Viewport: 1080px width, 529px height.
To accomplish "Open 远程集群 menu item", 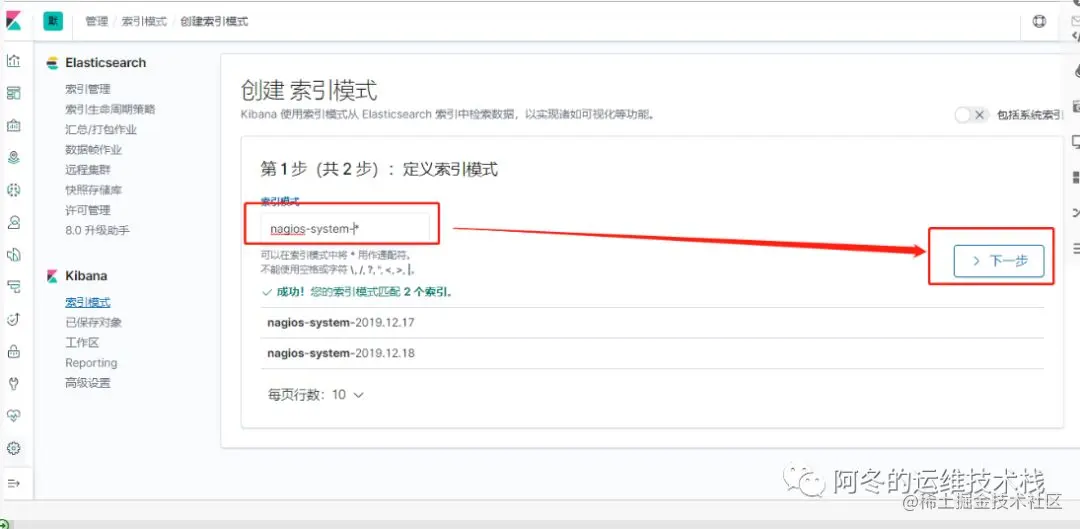I will point(87,169).
